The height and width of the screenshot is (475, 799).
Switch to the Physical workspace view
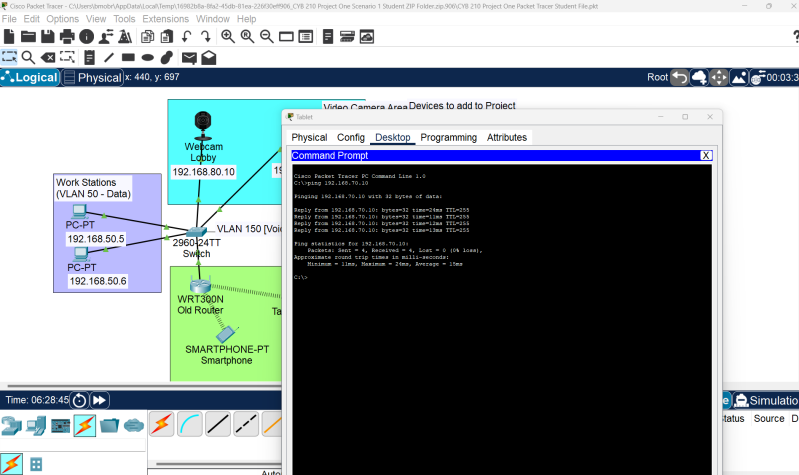click(x=91, y=77)
